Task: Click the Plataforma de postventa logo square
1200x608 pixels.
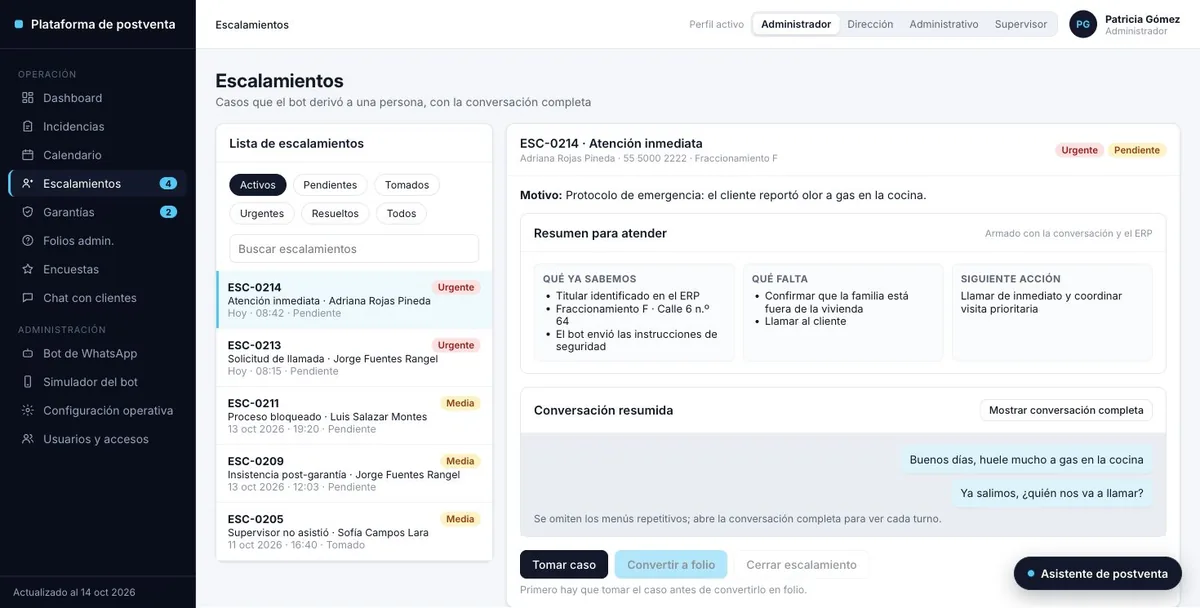Action: click(18, 24)
